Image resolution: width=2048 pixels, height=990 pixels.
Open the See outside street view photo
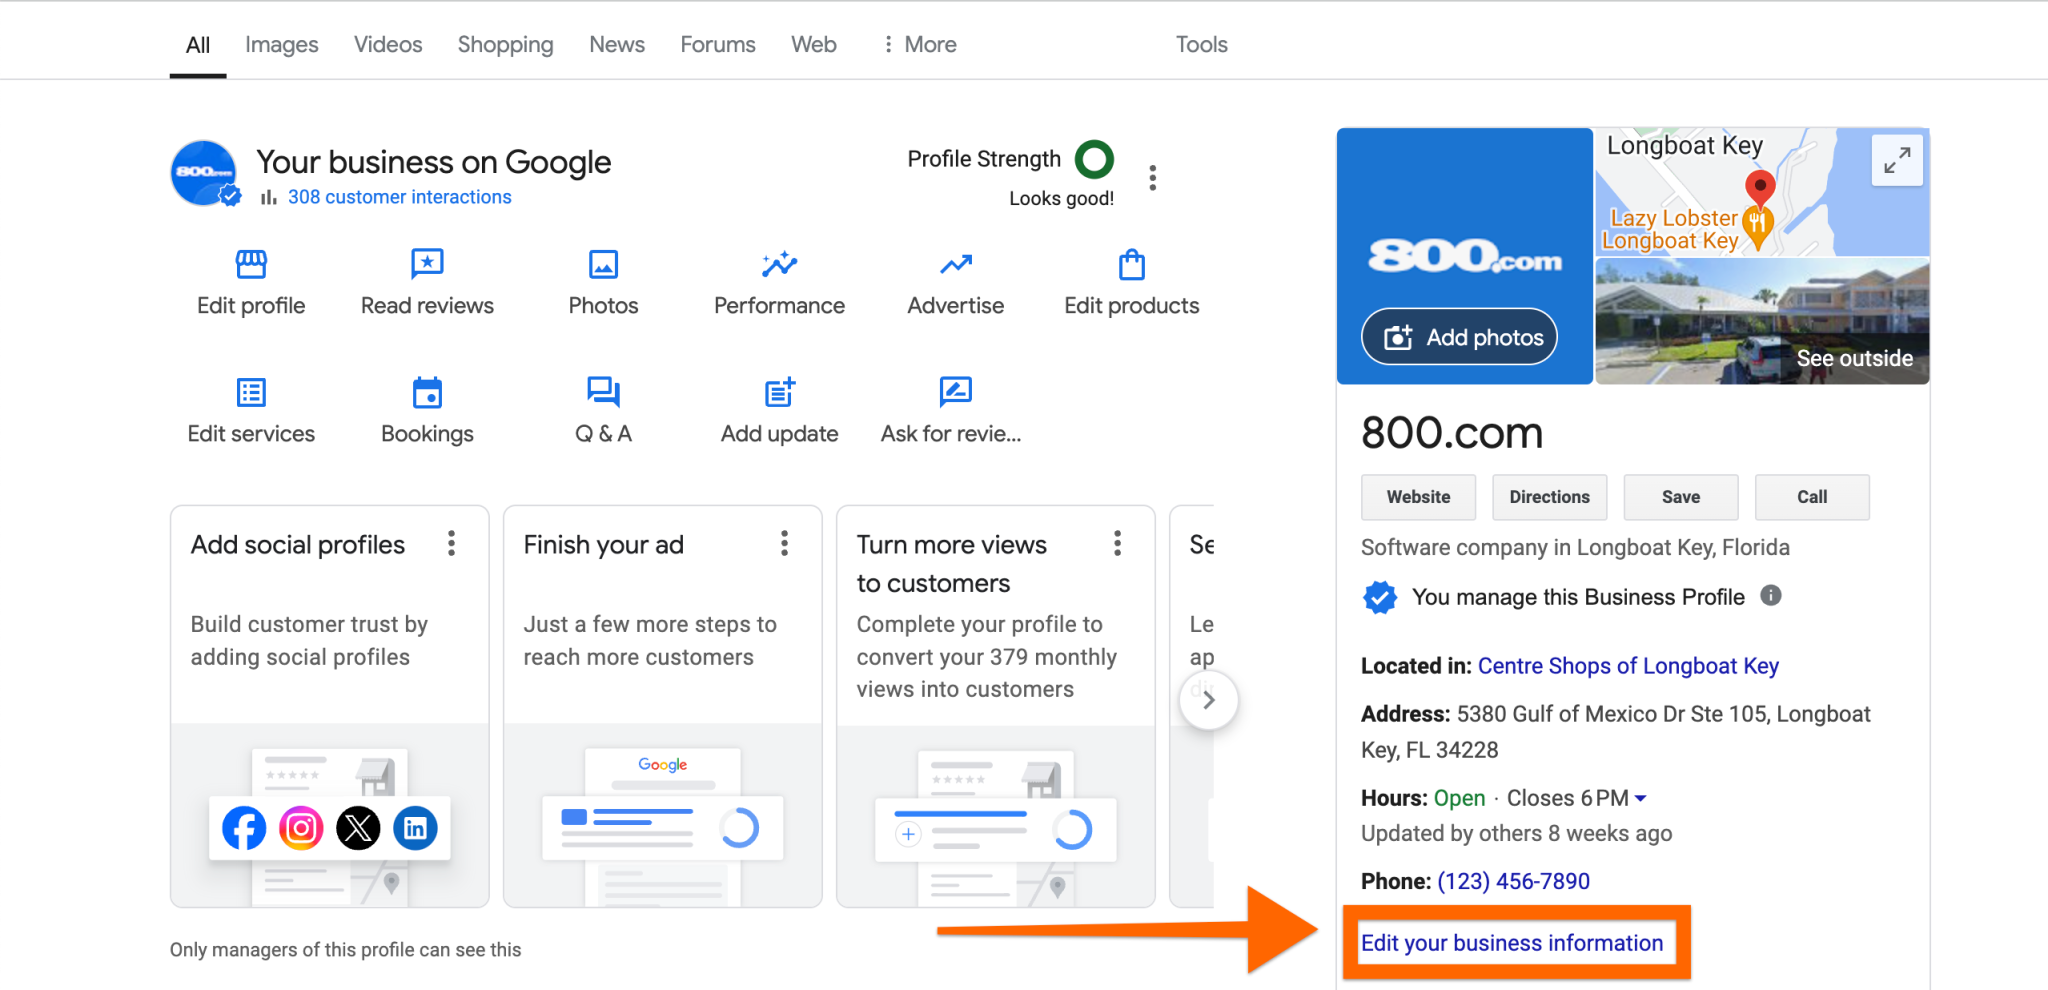coord(1762,321)
